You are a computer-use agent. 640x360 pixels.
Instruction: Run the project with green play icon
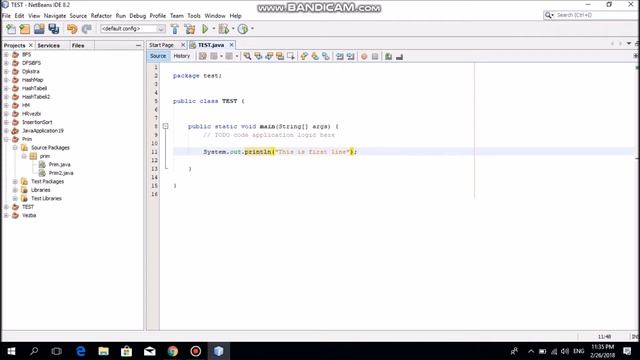[205, 29]
